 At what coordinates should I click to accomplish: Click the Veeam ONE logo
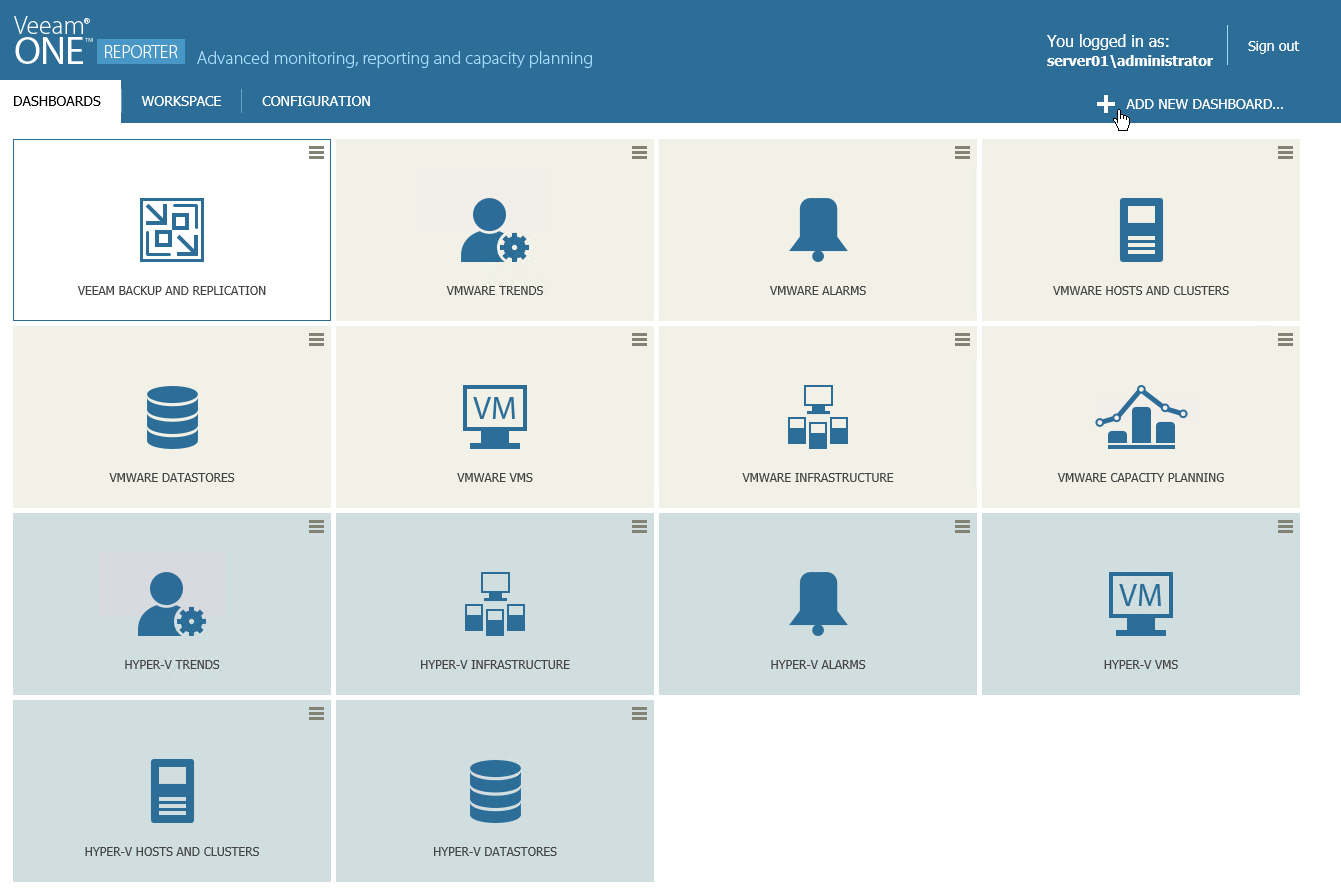tap(52, 42)
